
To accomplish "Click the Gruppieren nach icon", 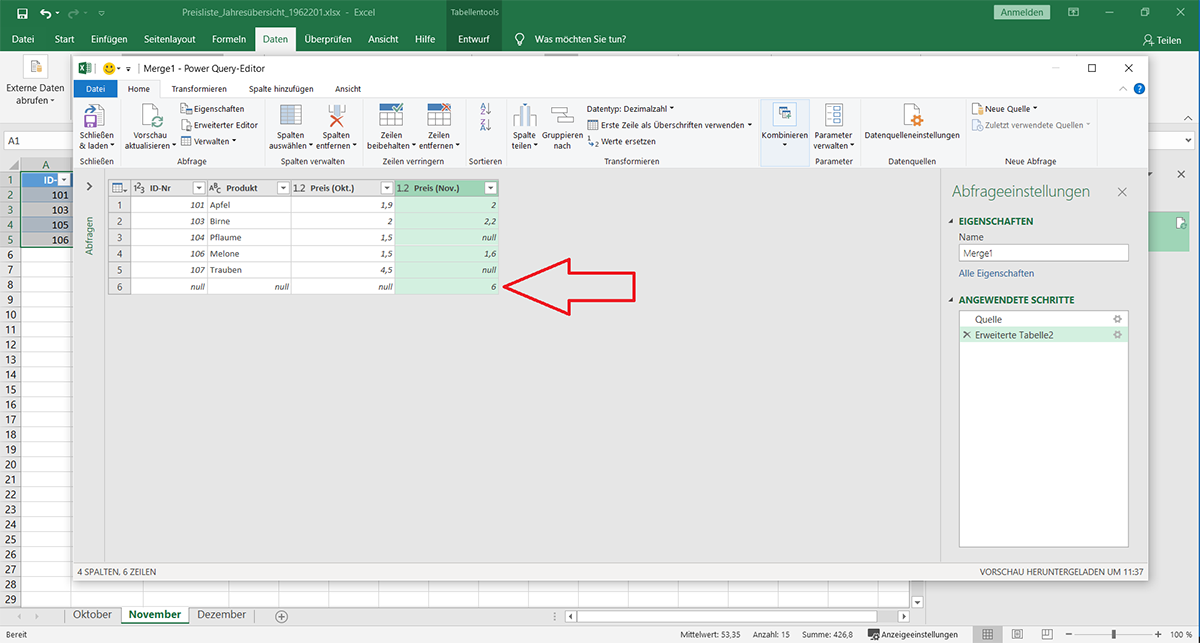I will pos(561,115).
